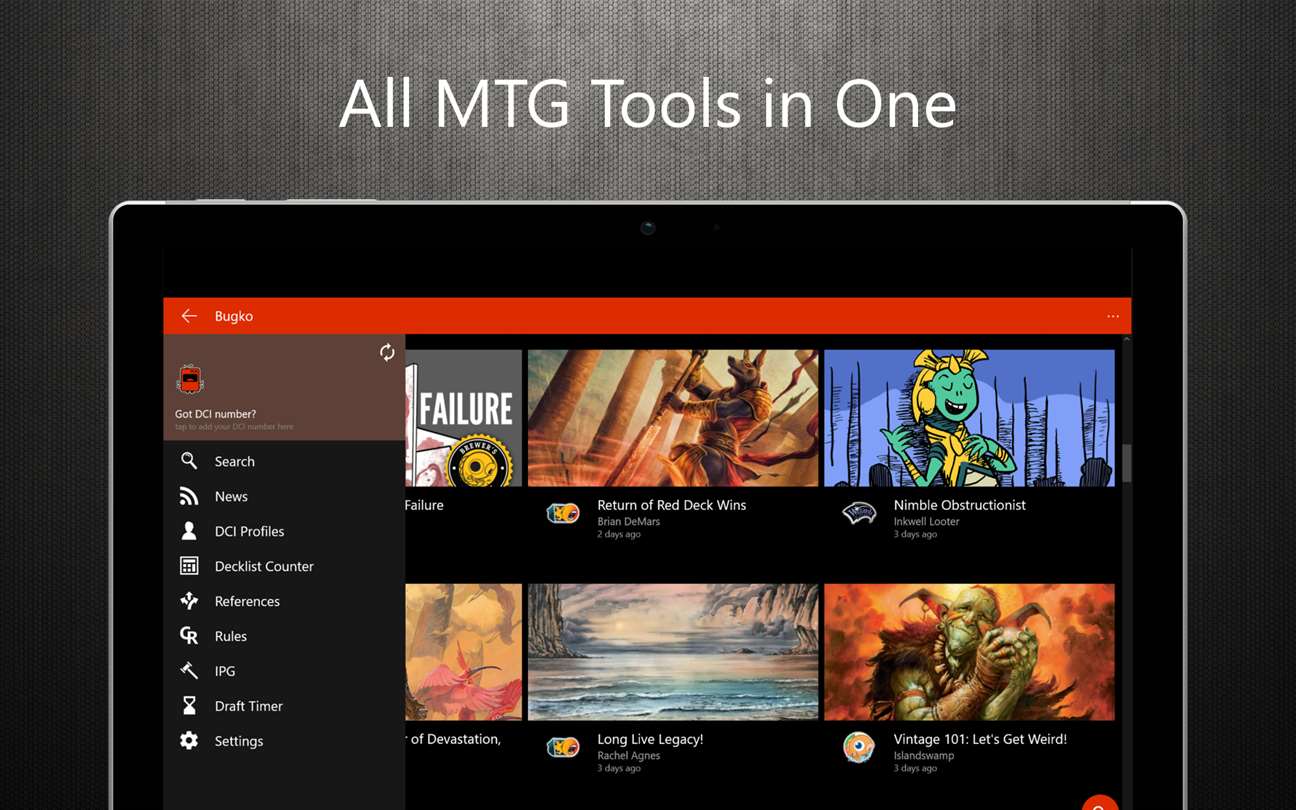Click the Inkwell Looter logo icon
Screen dimensions: 1296x810
coord(859,513)
